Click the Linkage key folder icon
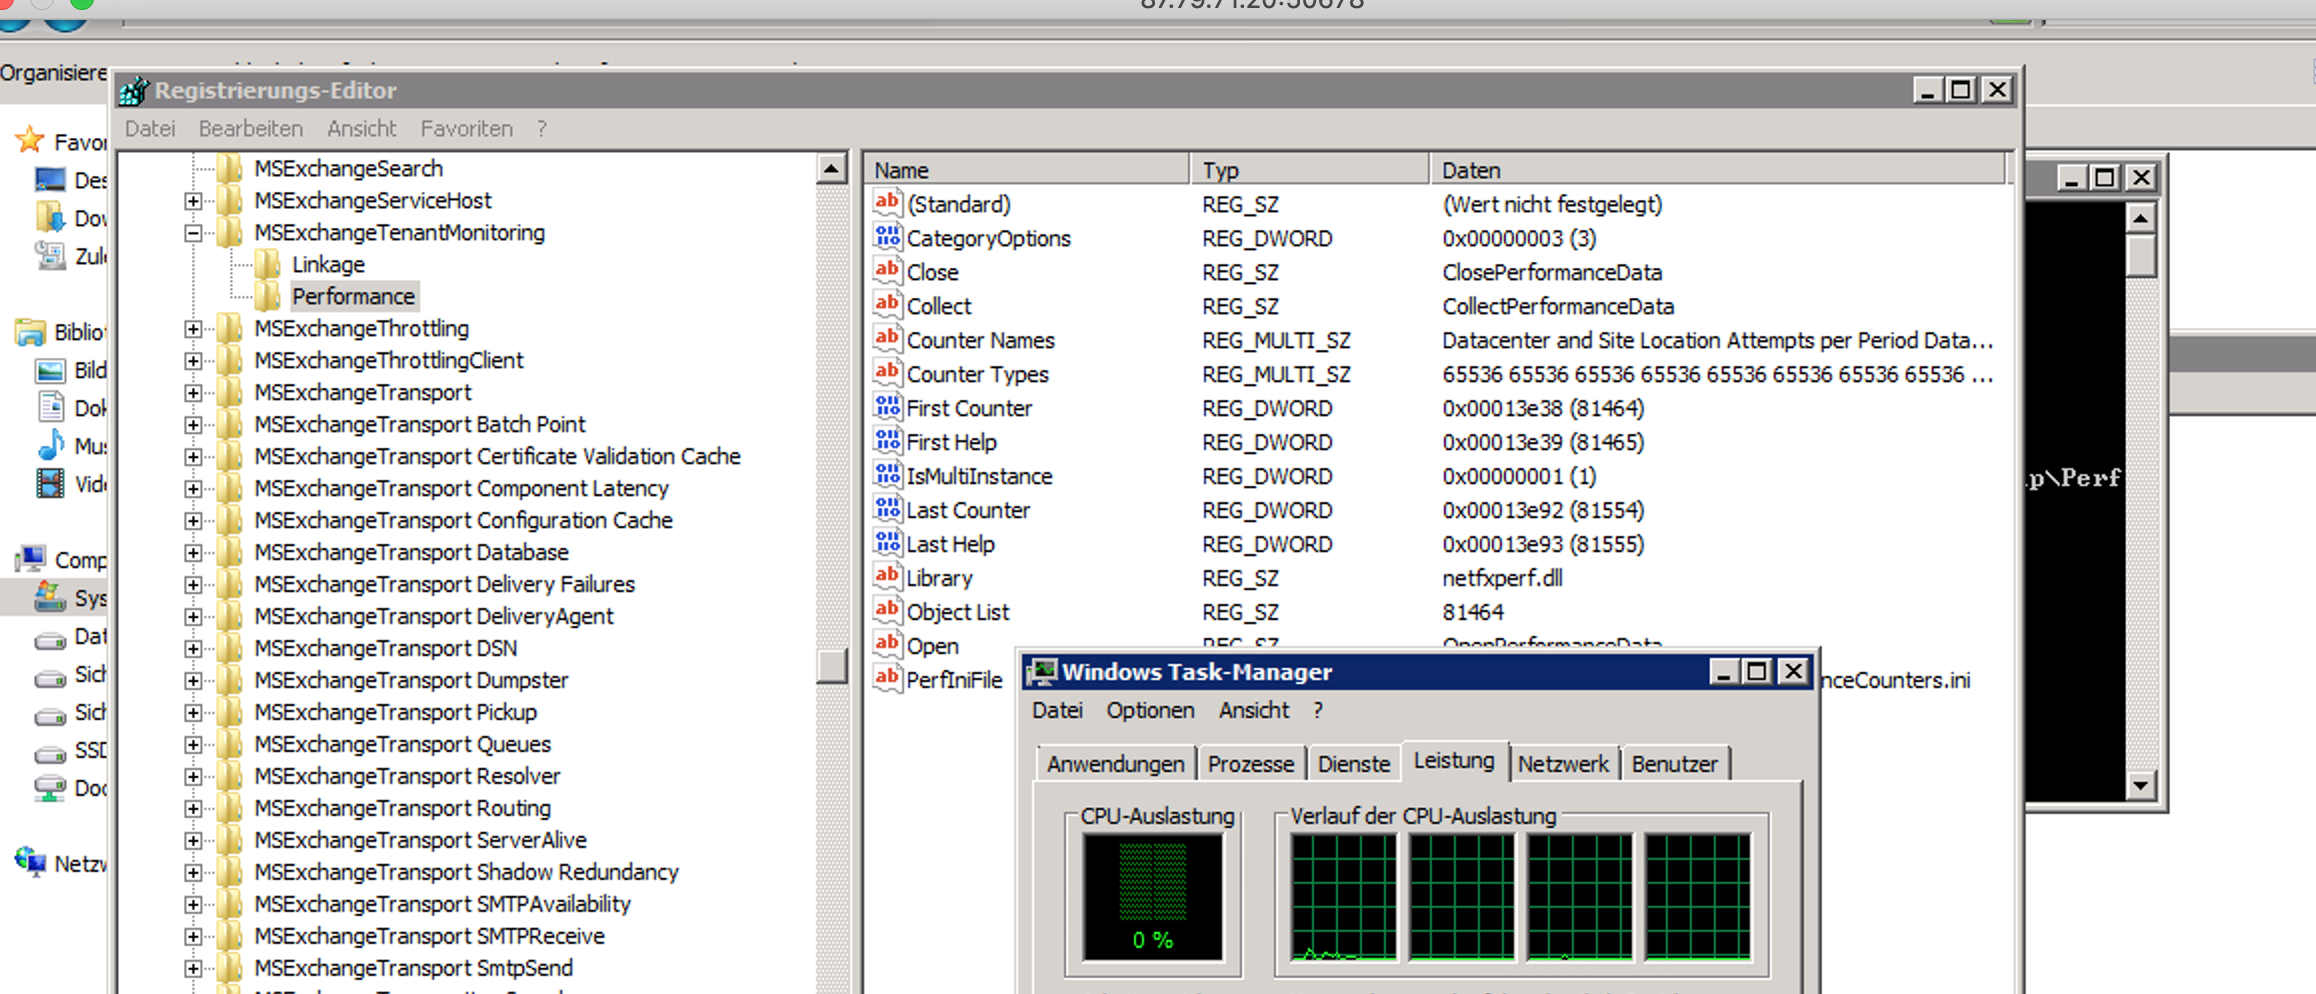Image resolution: width=2316 pixels, height=994 pixels. coord(267,264)
